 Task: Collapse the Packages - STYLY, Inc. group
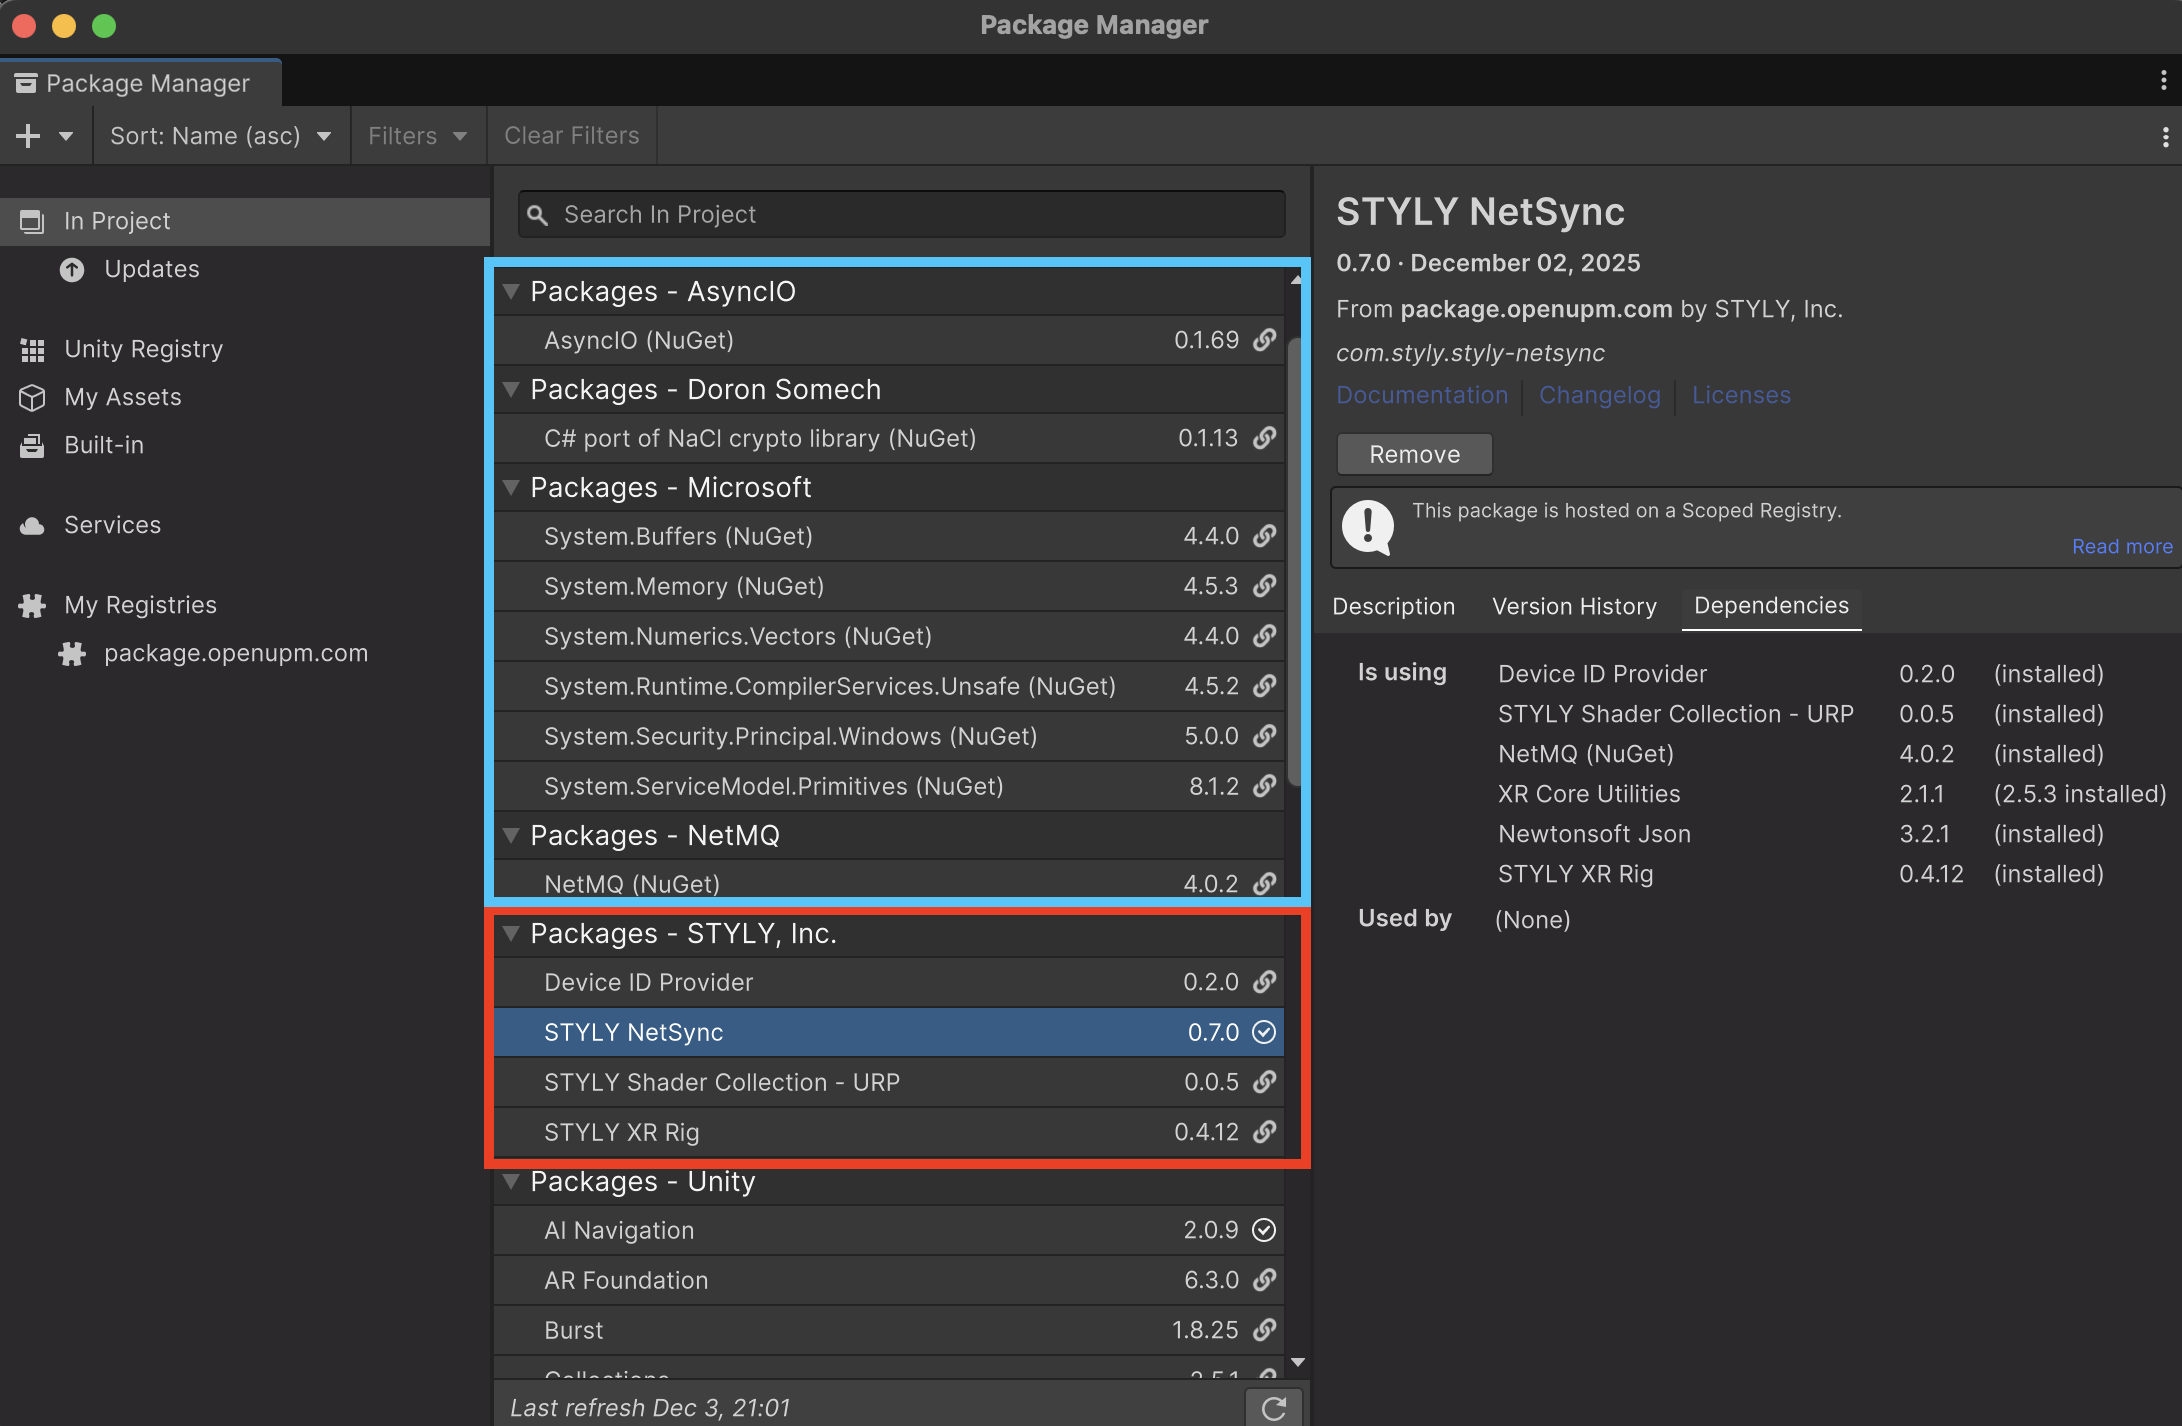point(511,933)
